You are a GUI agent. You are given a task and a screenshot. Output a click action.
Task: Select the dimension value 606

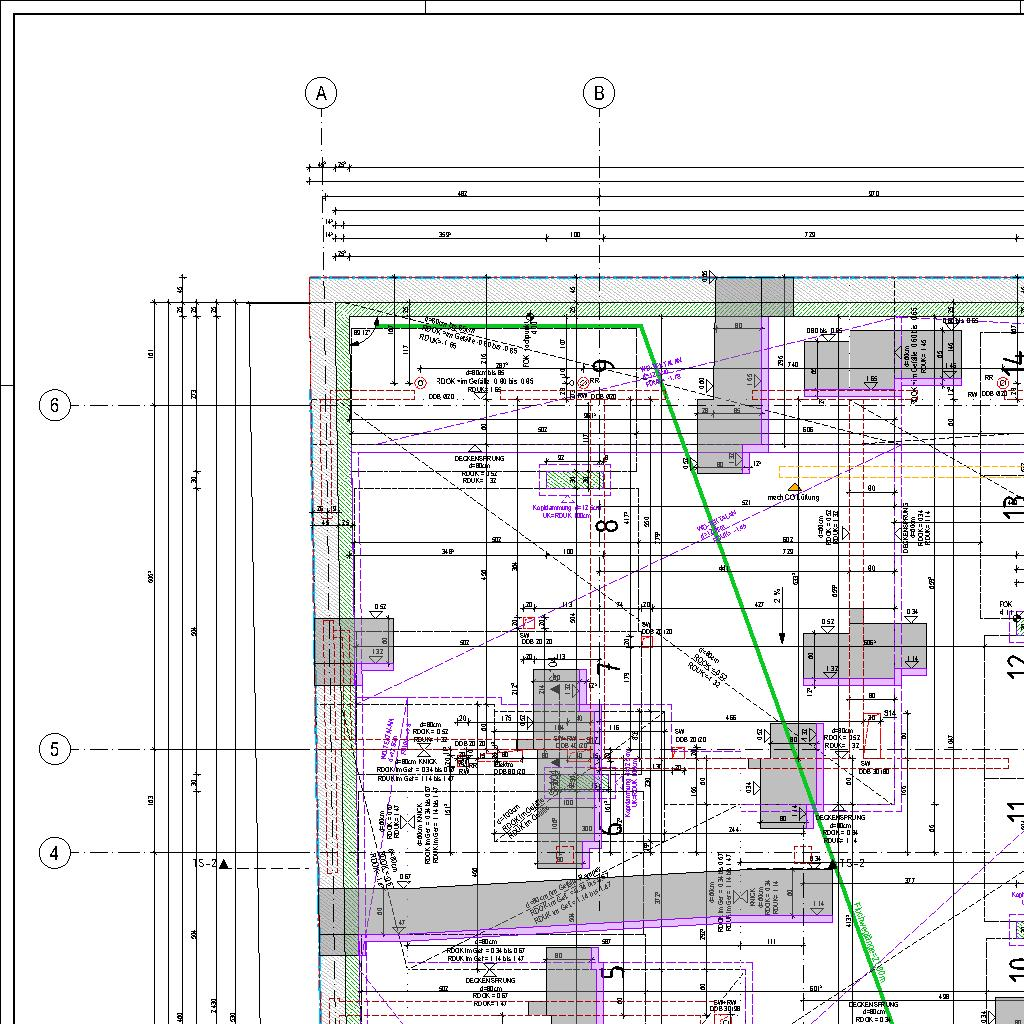tap(808, 430)
